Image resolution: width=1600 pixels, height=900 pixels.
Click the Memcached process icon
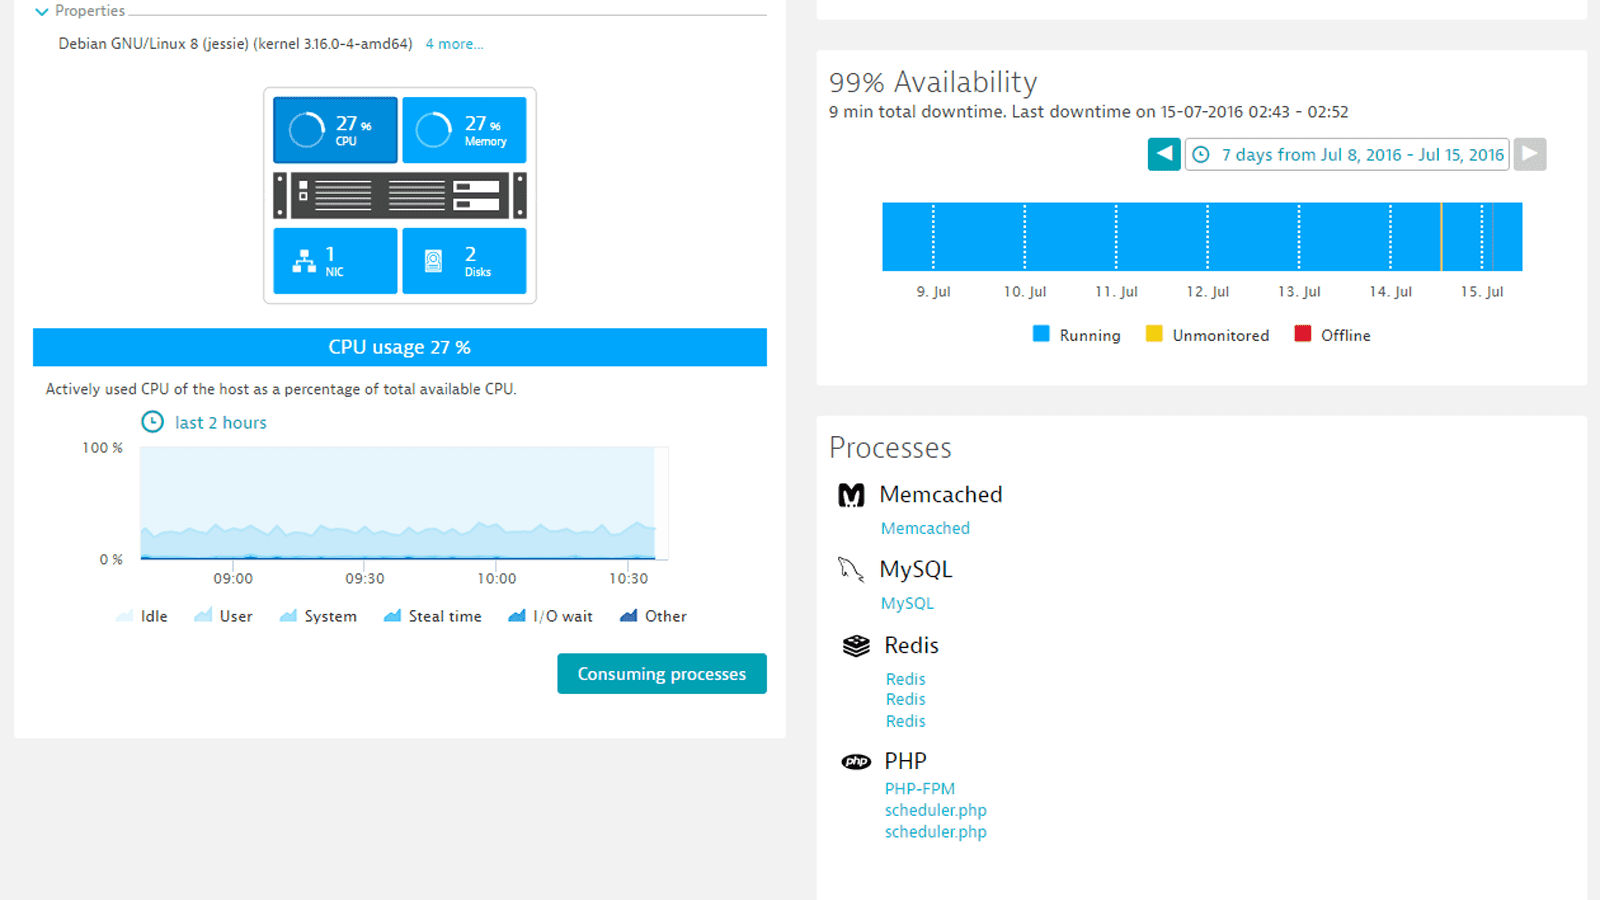point(851,495)
